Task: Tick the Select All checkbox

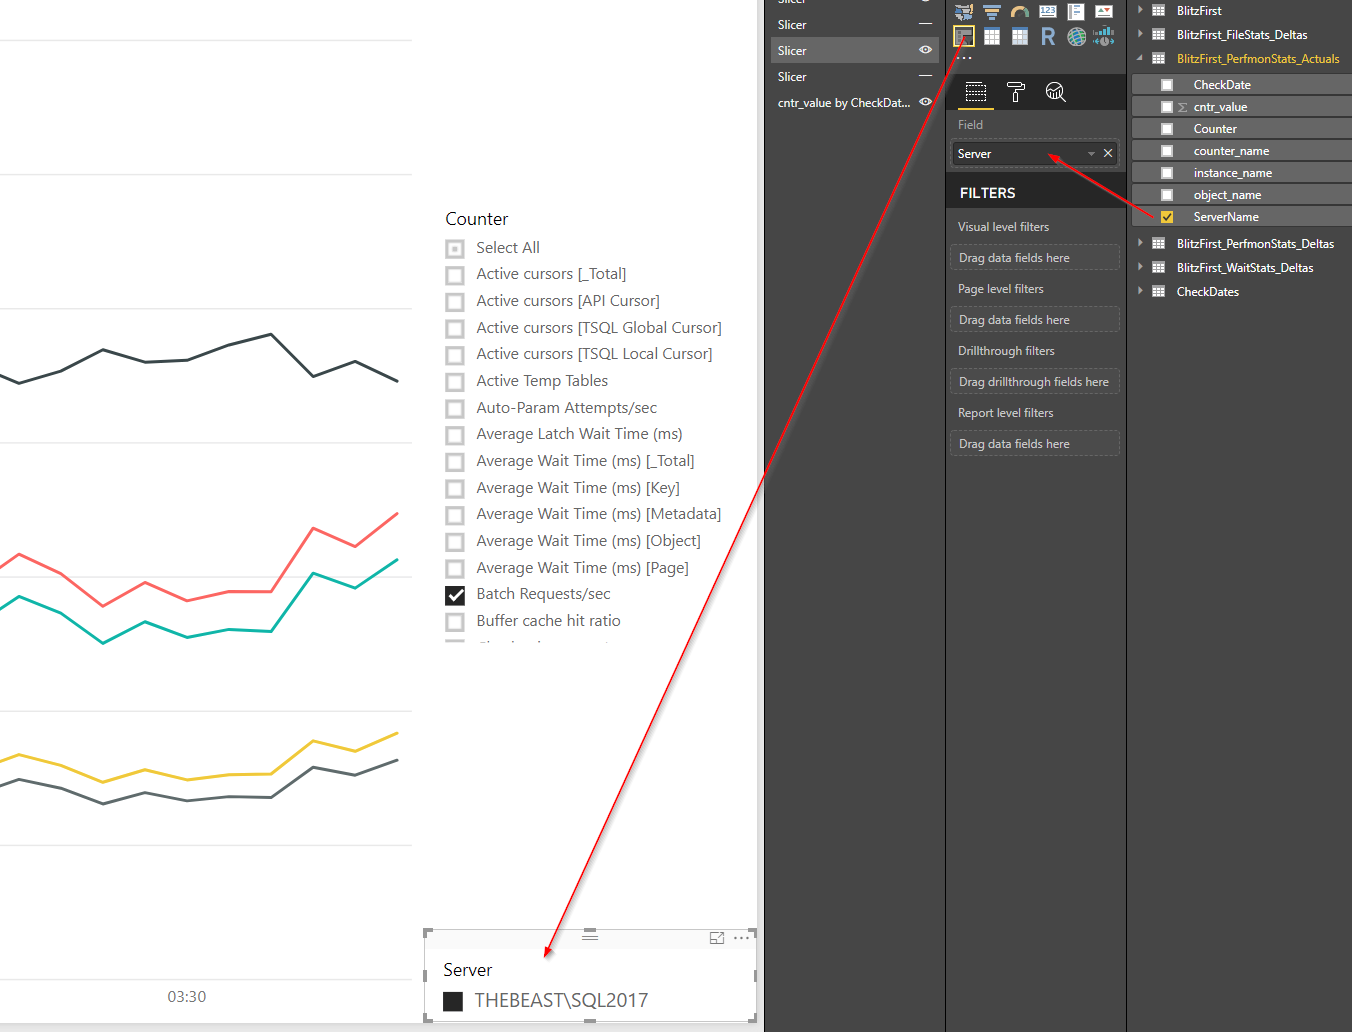Action: [455, 249]
